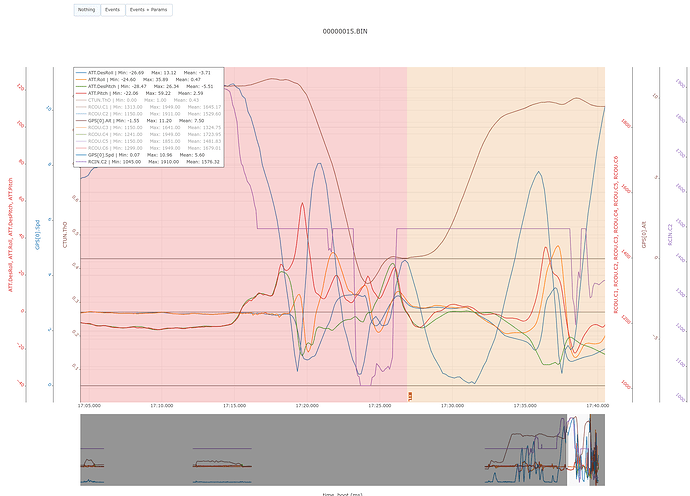Image resolution: width=690 pixels, height=496 pixels.
Task: Click the Nothing annotation button
Action: tap(87, 10)
